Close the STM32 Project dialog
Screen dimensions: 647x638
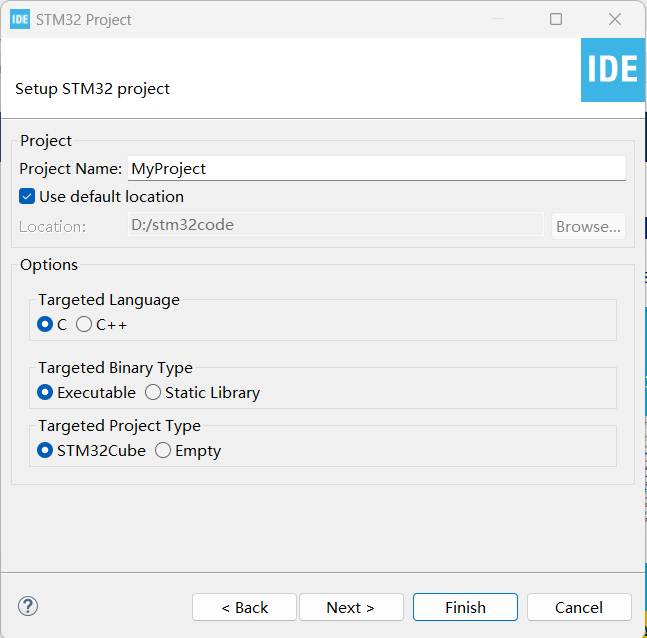pyautogui.click(x=615, y=19)
